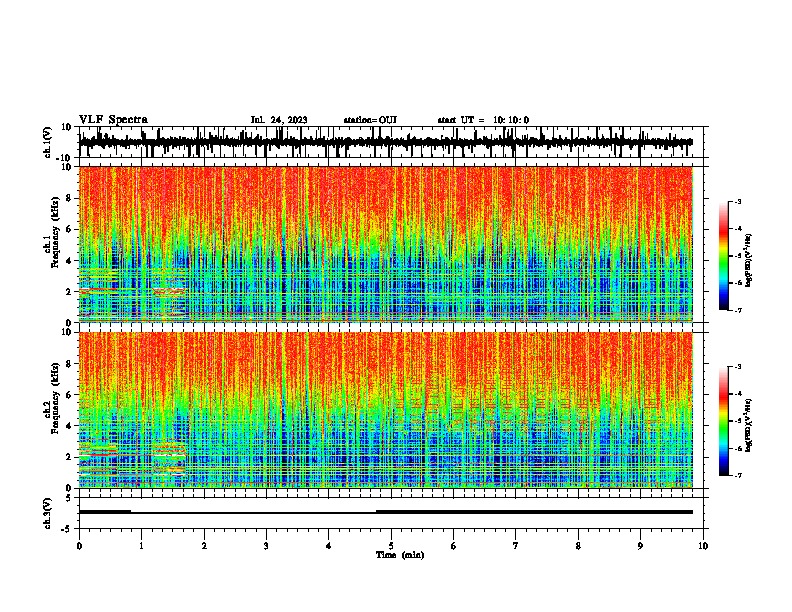Click the "VLF Spectra" title text

(x=113, y=120)
